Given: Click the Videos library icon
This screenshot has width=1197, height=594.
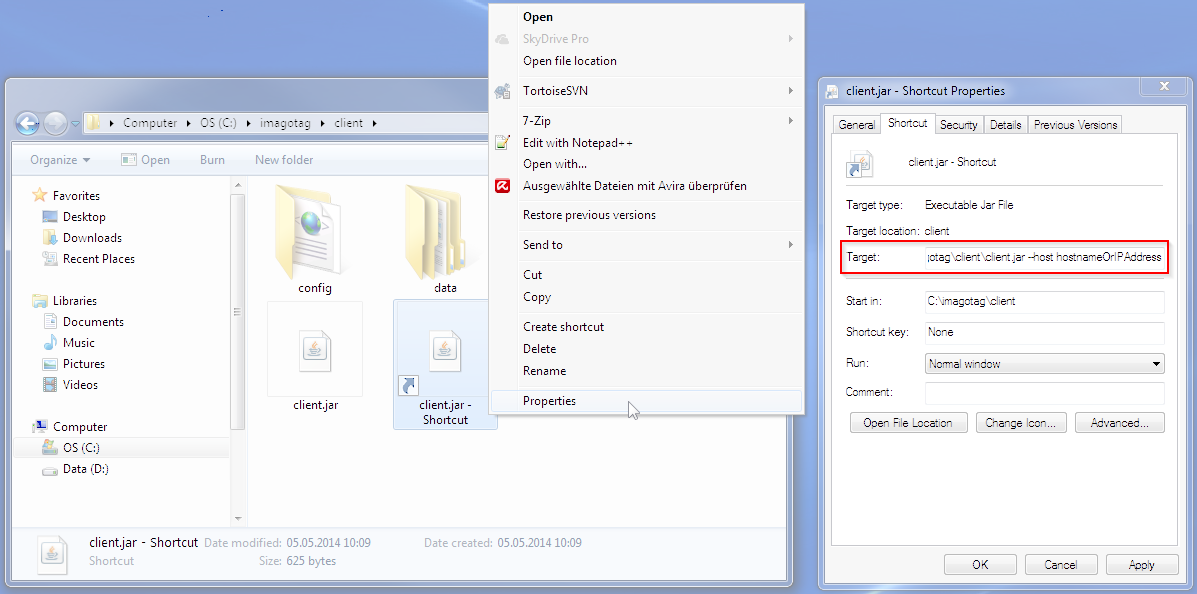Looking at the screenshot, I should click(50, 385).
